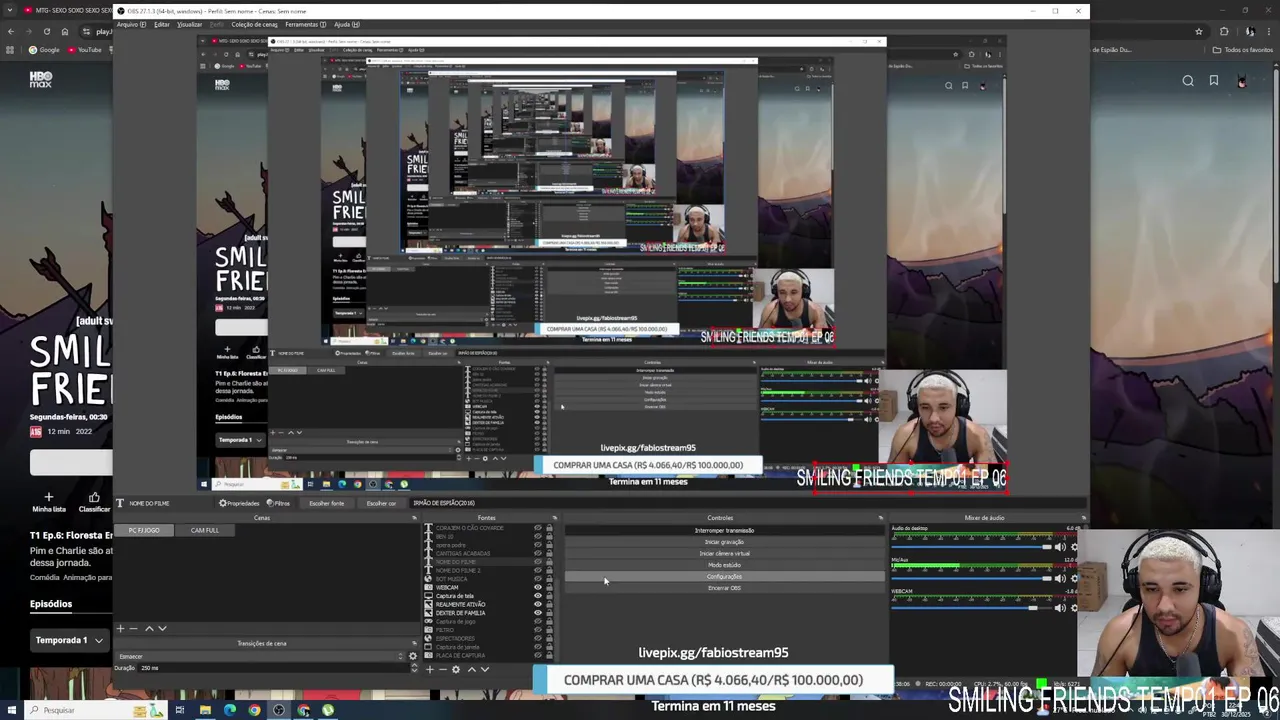The image size is (1280, 720).
Task: Click Iniciar gravação button
Action: tap(724, 542)
